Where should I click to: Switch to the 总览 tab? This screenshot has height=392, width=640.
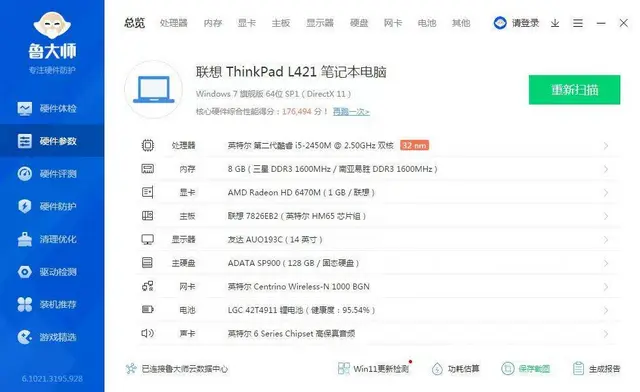(135, 23)
